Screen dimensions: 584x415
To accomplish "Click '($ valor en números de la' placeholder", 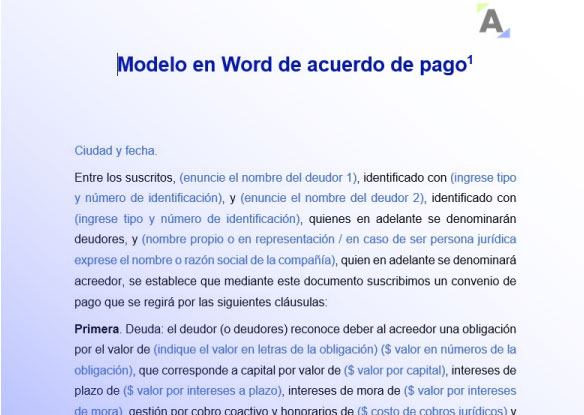I will click(x=448, y=350).
